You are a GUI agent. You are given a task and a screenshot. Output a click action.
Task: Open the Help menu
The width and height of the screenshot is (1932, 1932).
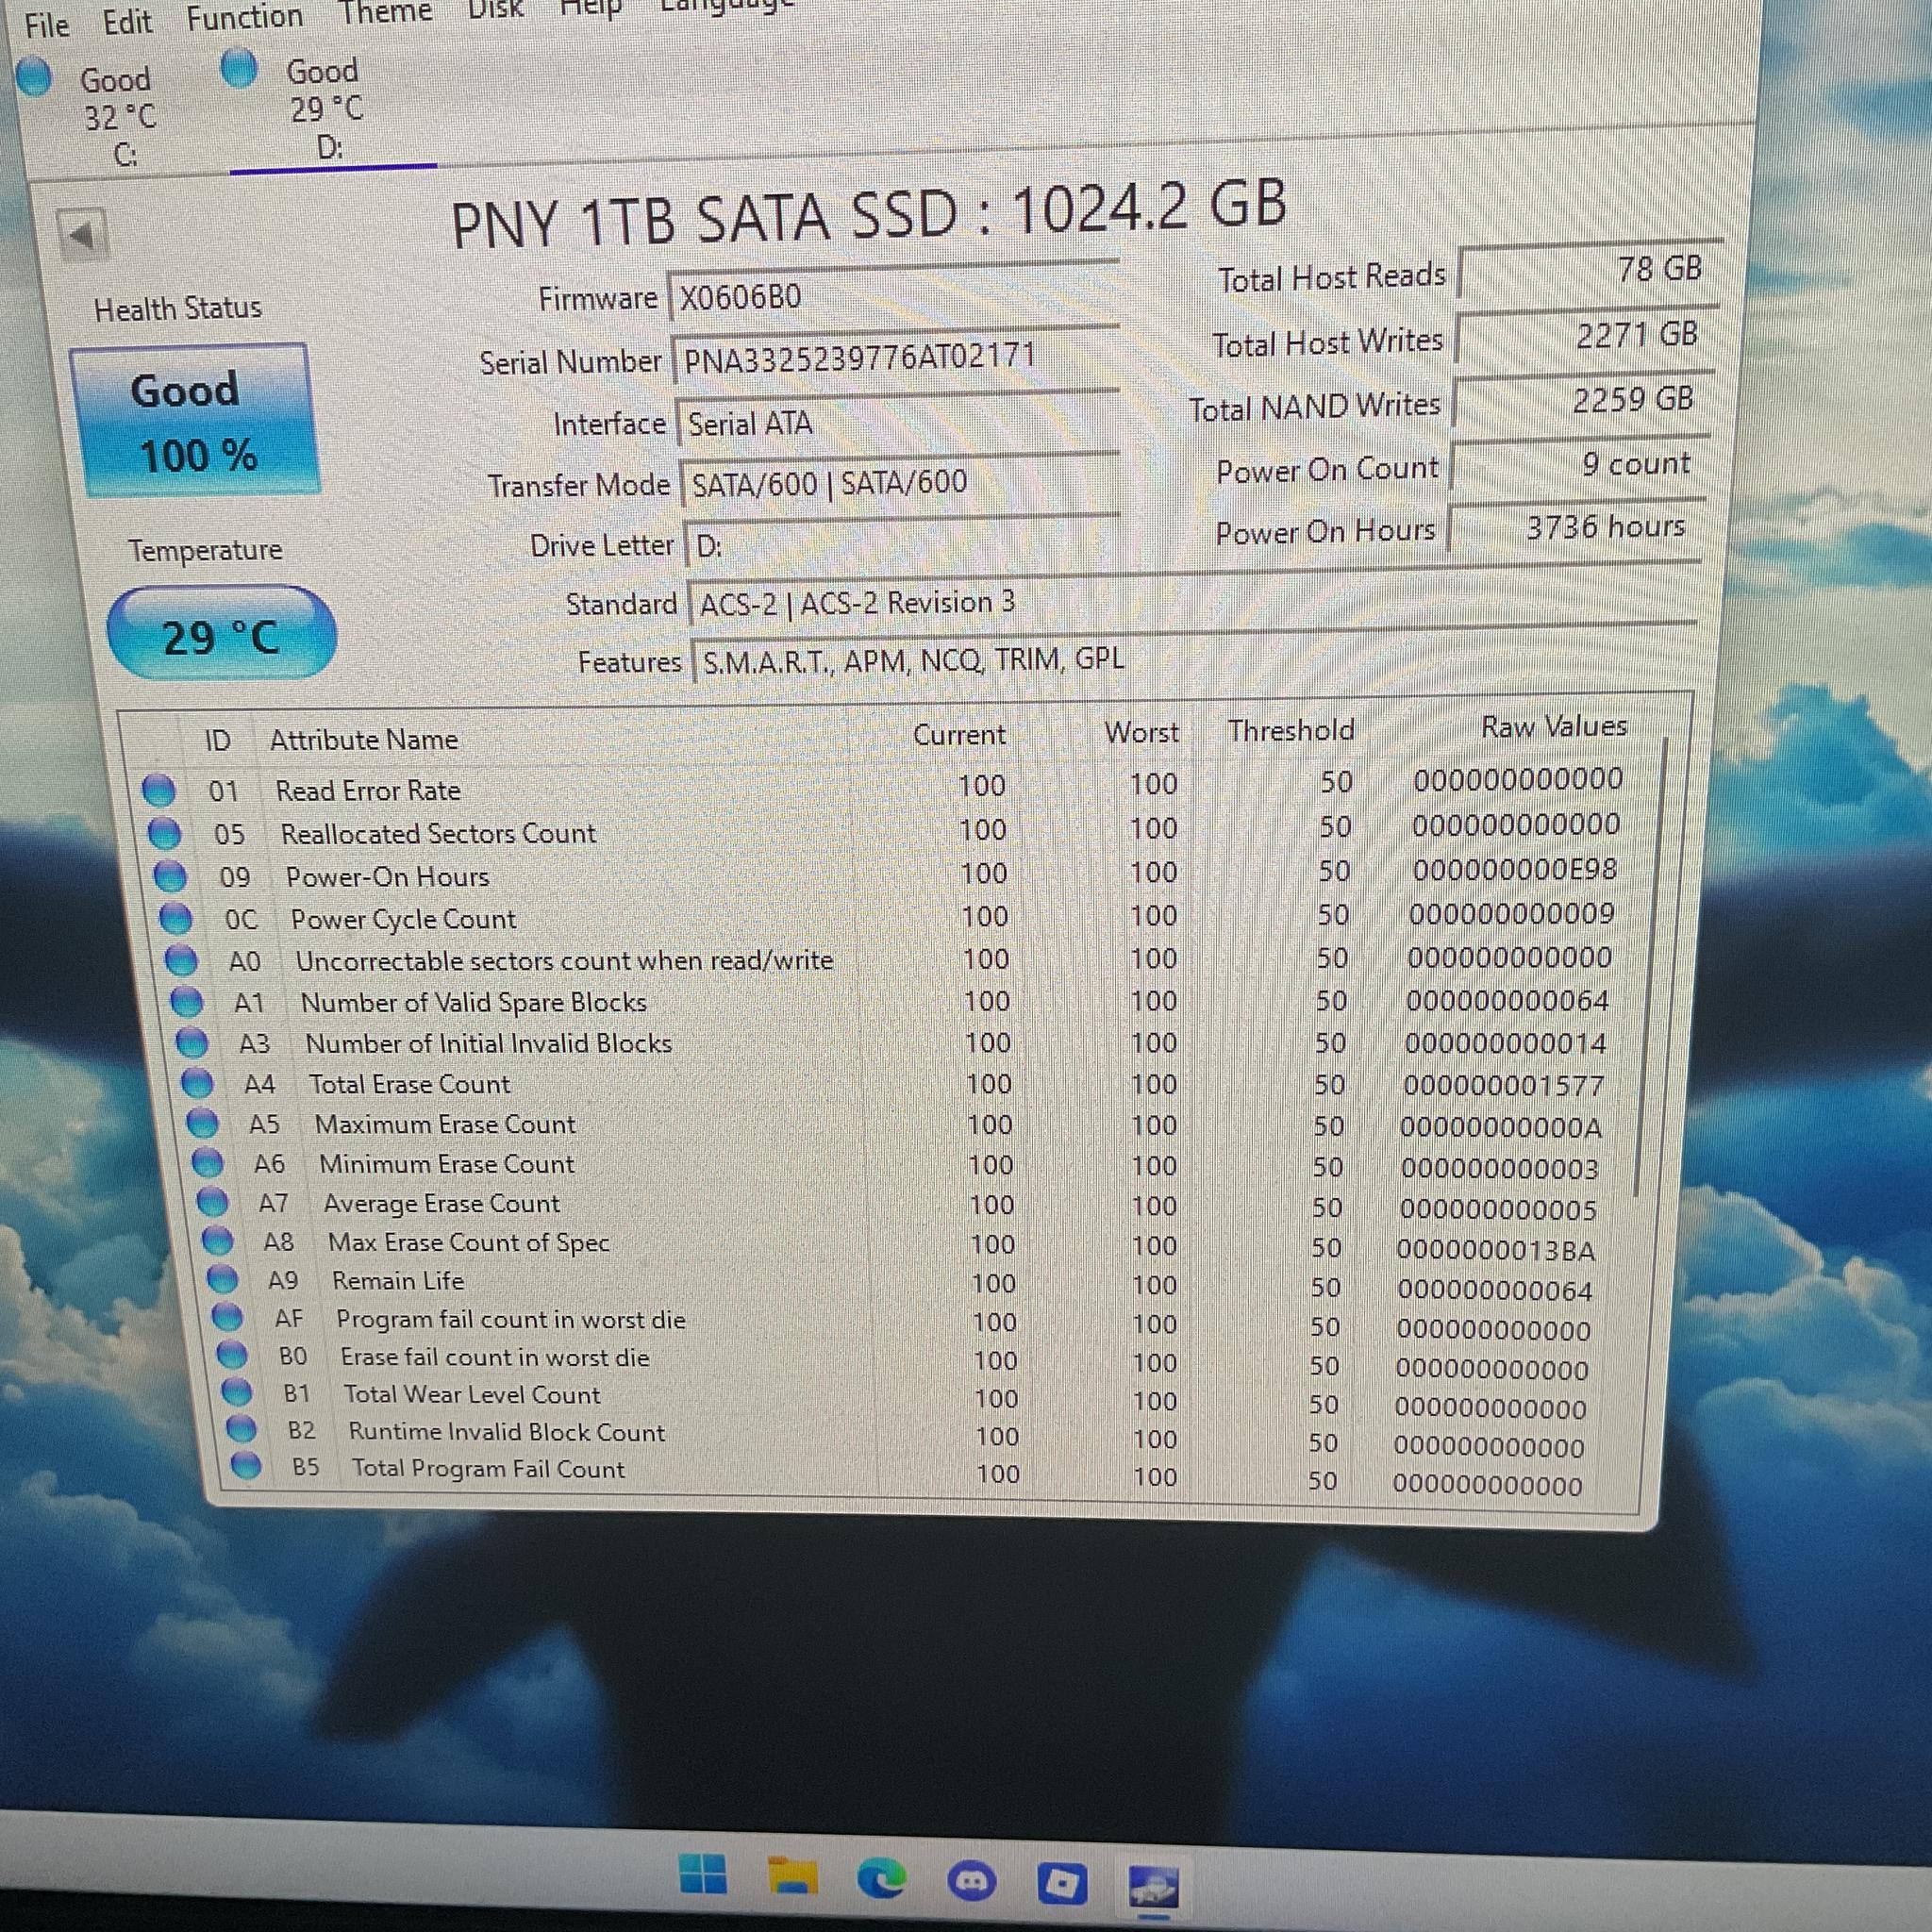[x=590, y=8]
